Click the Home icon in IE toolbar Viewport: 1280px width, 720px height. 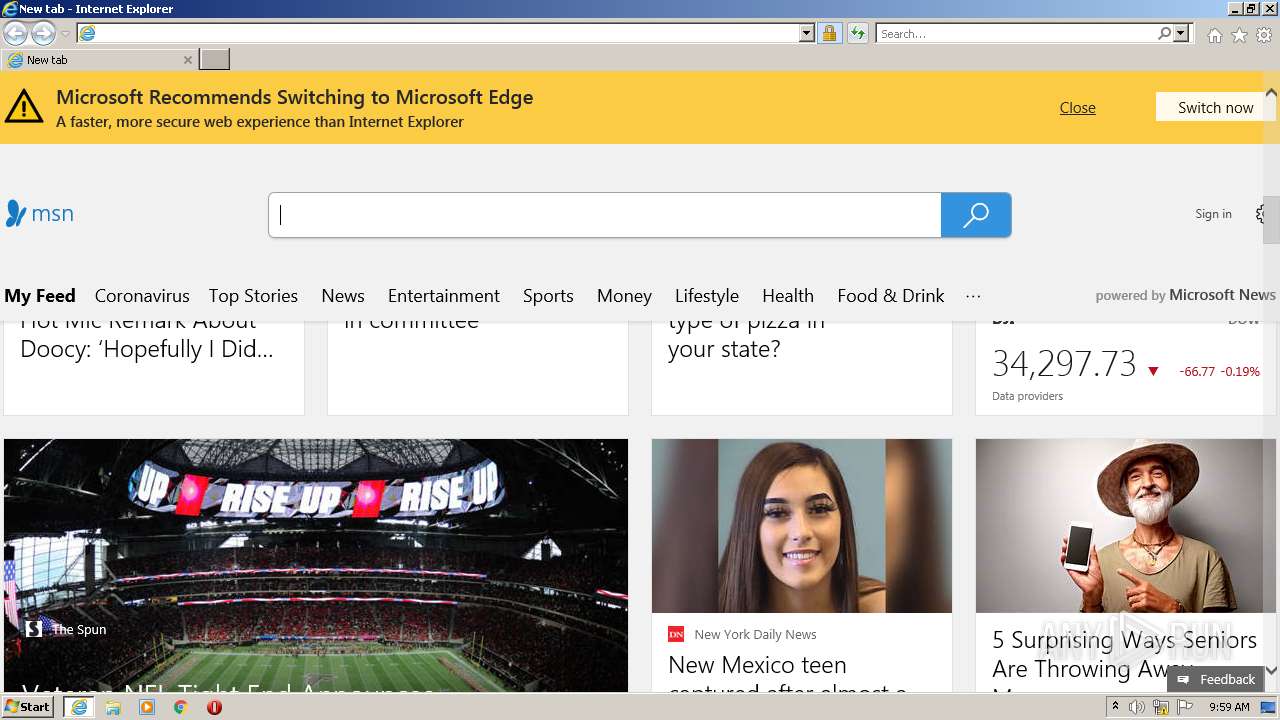coord(1214,35)
